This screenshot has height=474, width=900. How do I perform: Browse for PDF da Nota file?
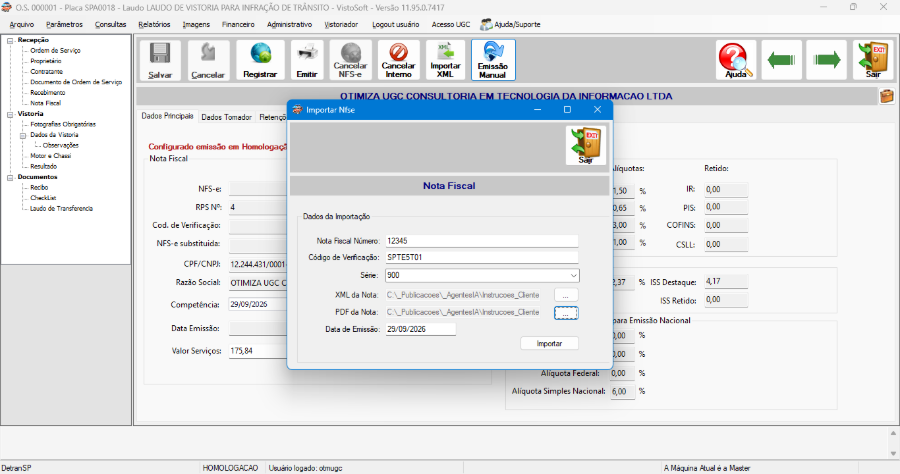point(566,313)
